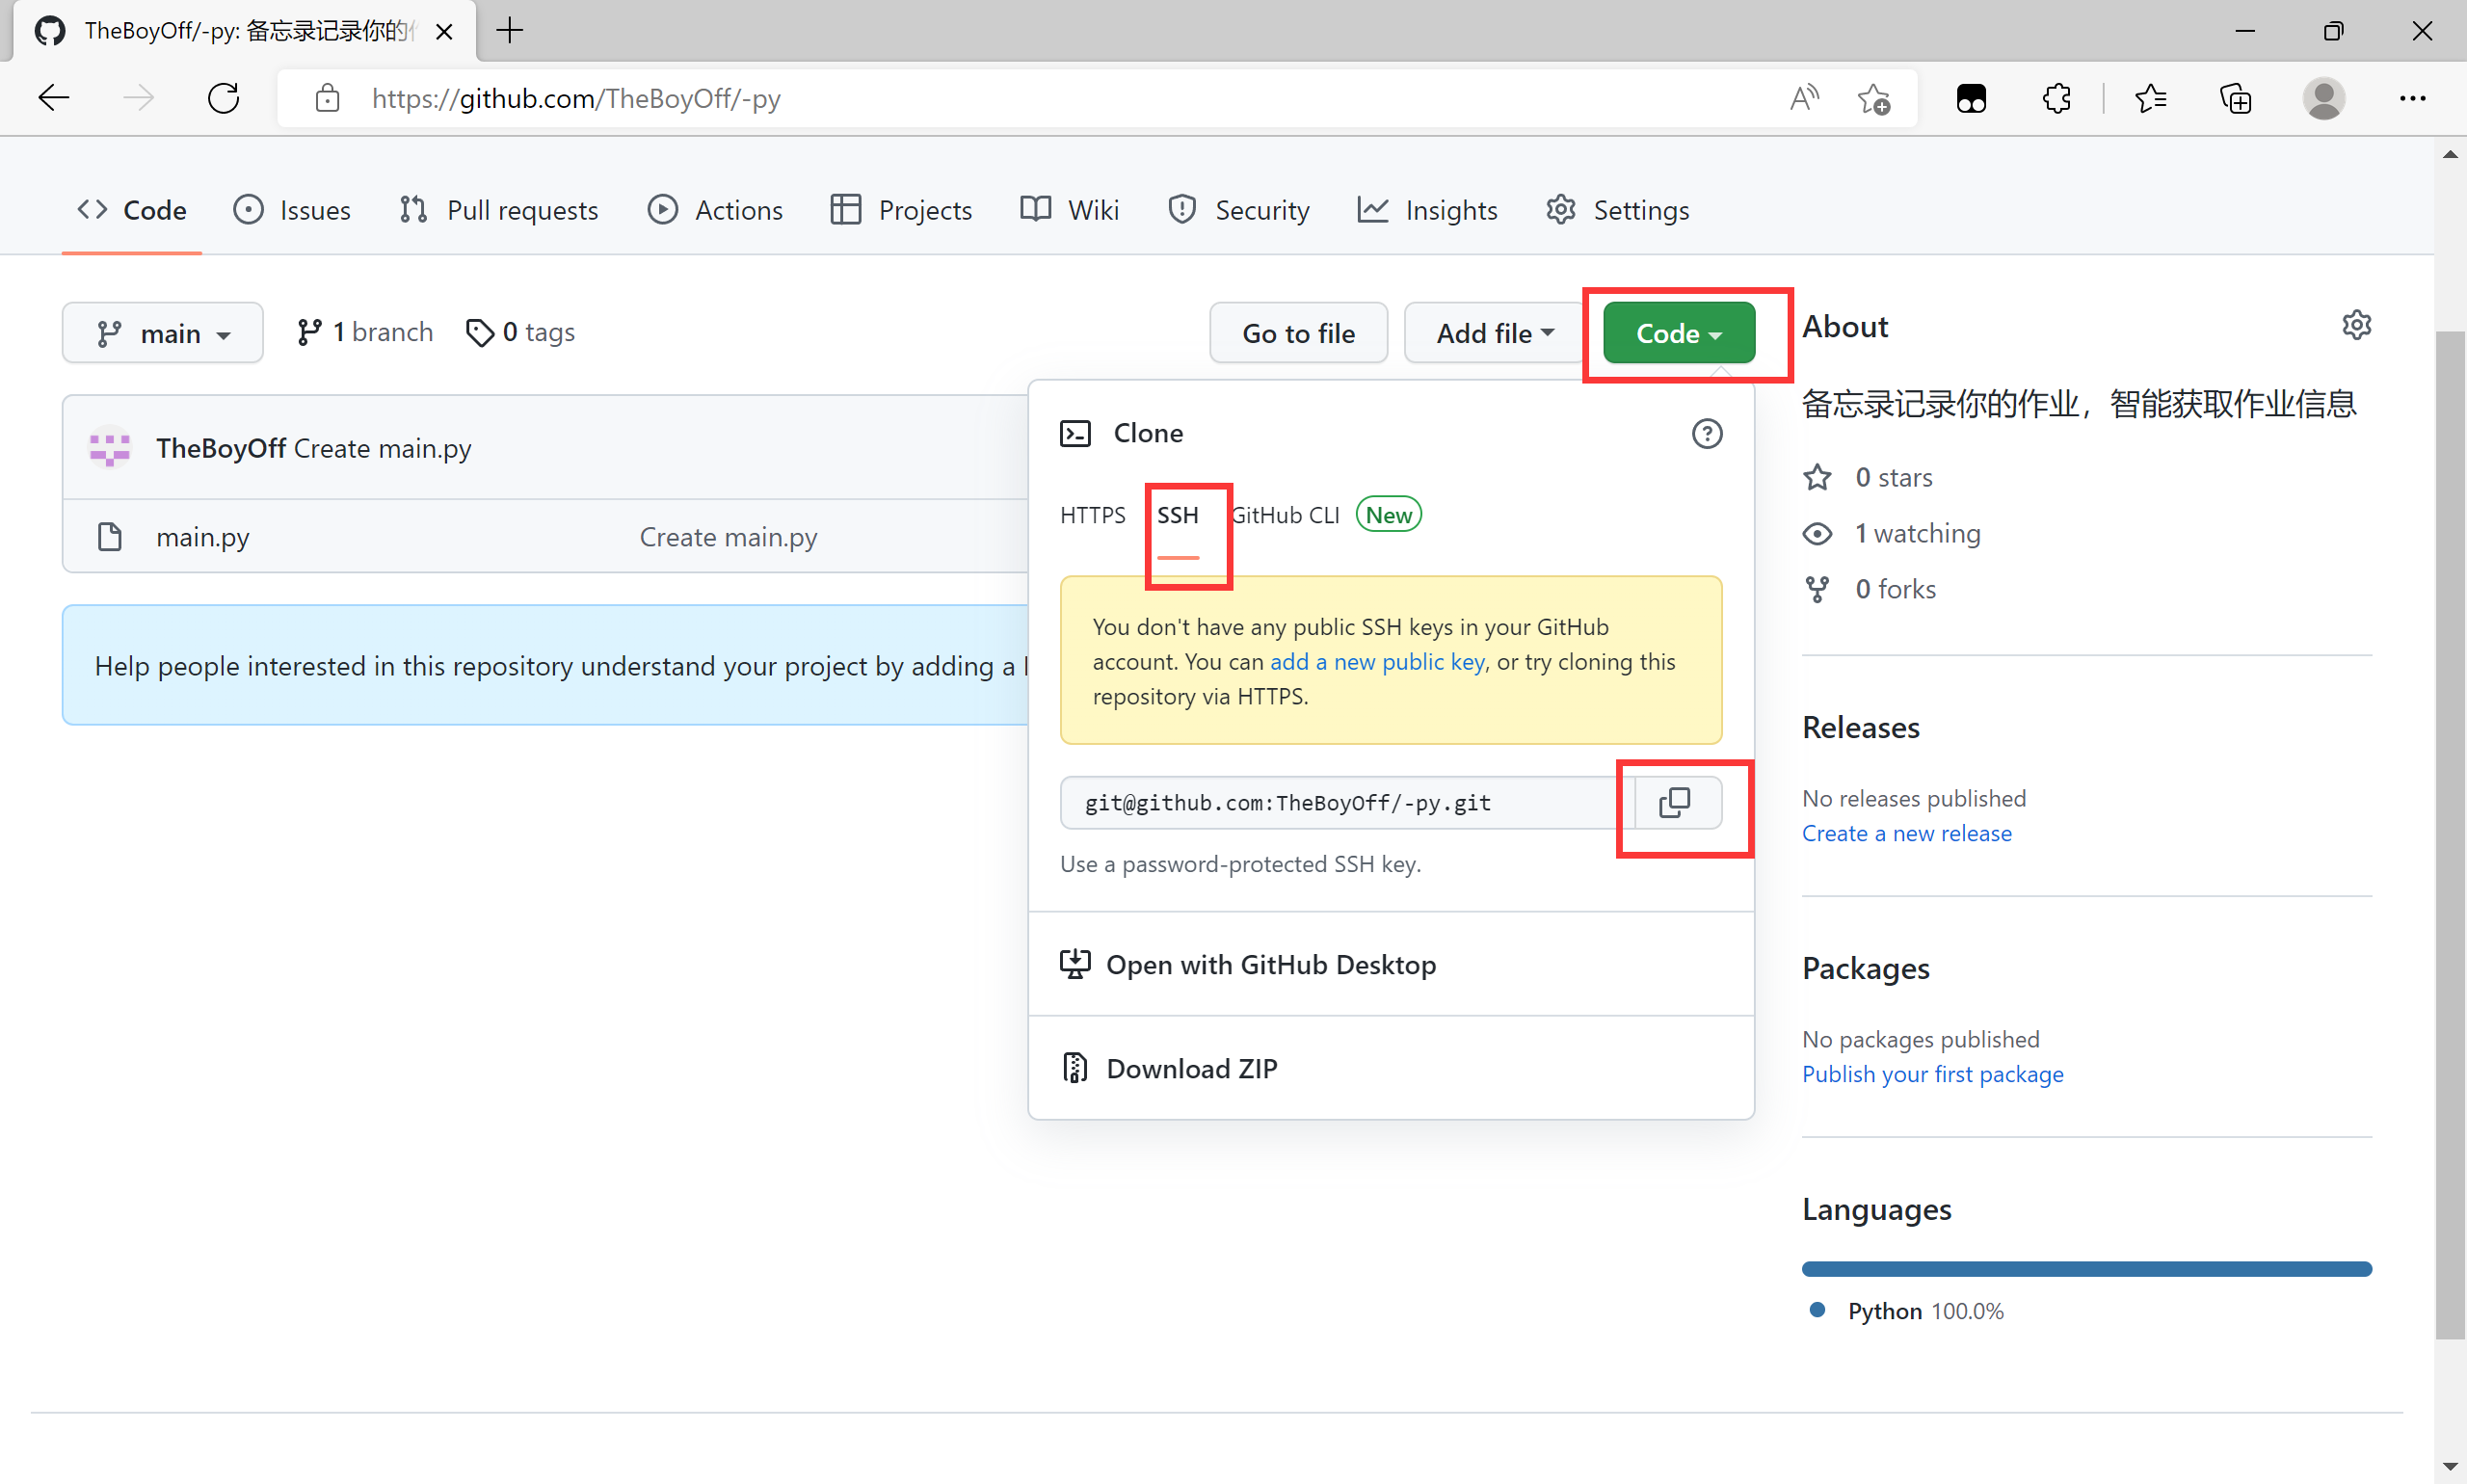This screenshot has width=2467, height=1484.
Task: Click the browser refresh icon
Action: tap(223, 98)
